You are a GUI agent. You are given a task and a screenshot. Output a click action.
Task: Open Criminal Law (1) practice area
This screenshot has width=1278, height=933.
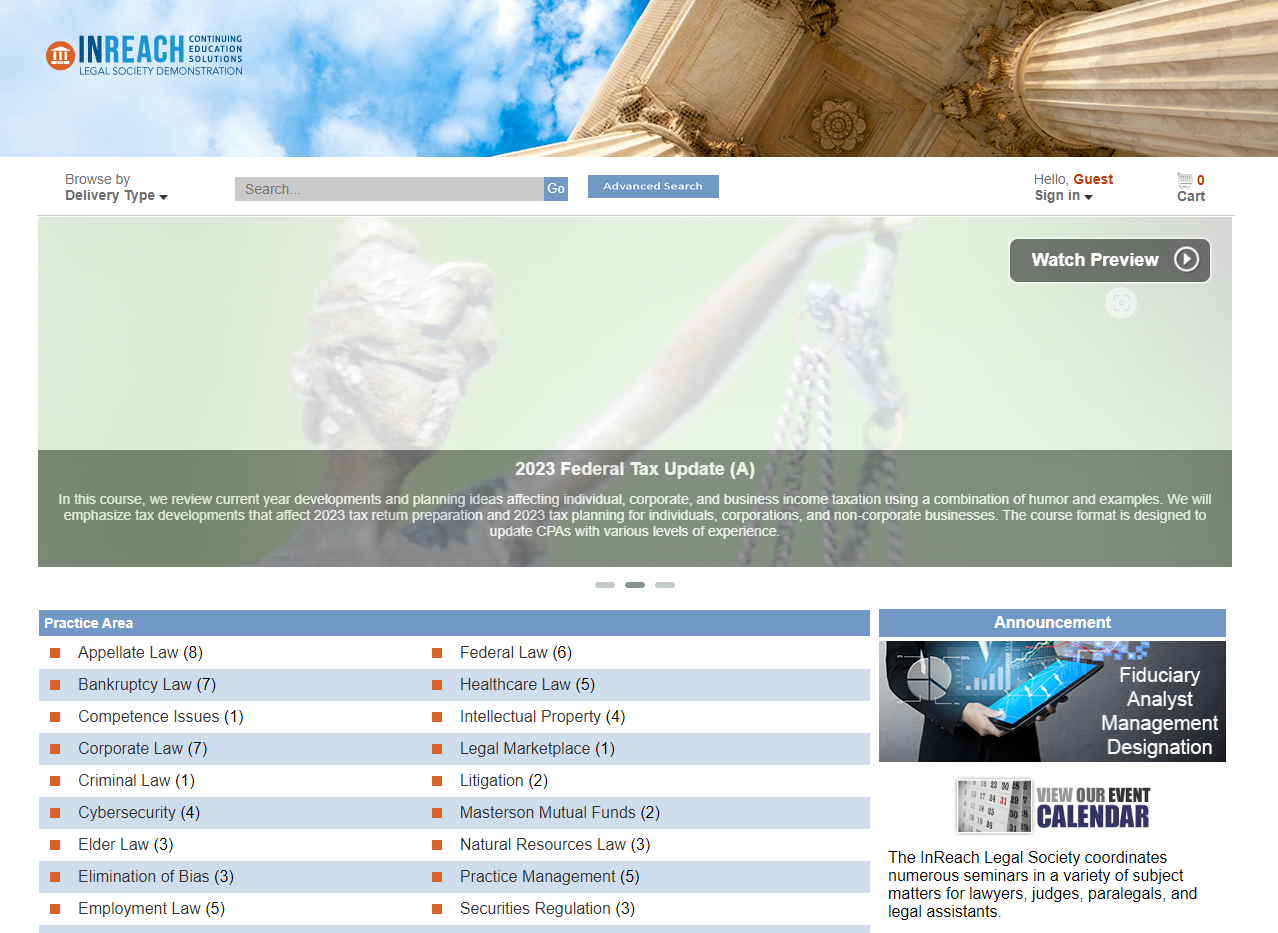[137, 781]
